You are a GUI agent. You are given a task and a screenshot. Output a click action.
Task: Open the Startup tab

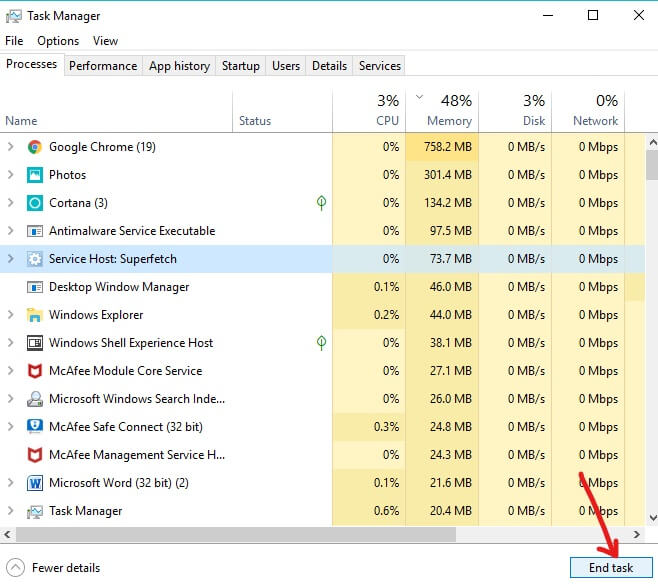coord(240,66)
